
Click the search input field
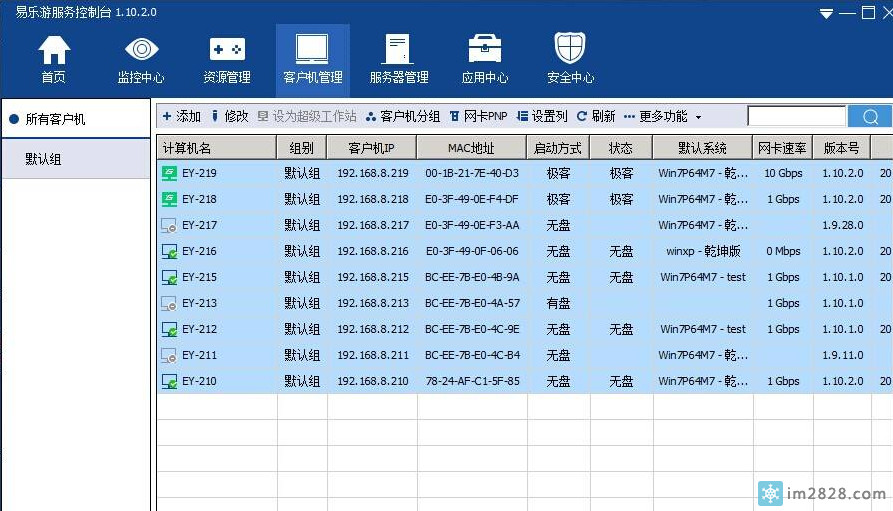[x=796, y=117]
